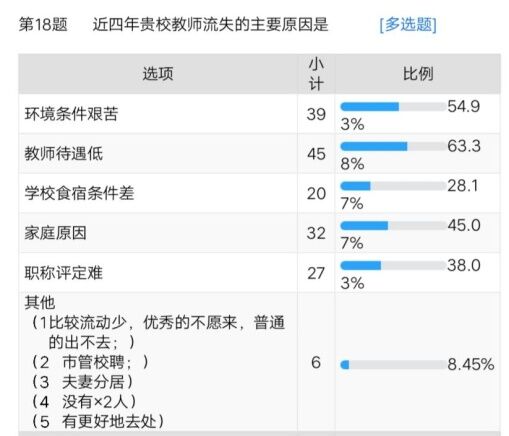The height and width of the screenshot is (436, 509).
Task: Click the 教师待遇低 option row
Action: click(259, 154)
